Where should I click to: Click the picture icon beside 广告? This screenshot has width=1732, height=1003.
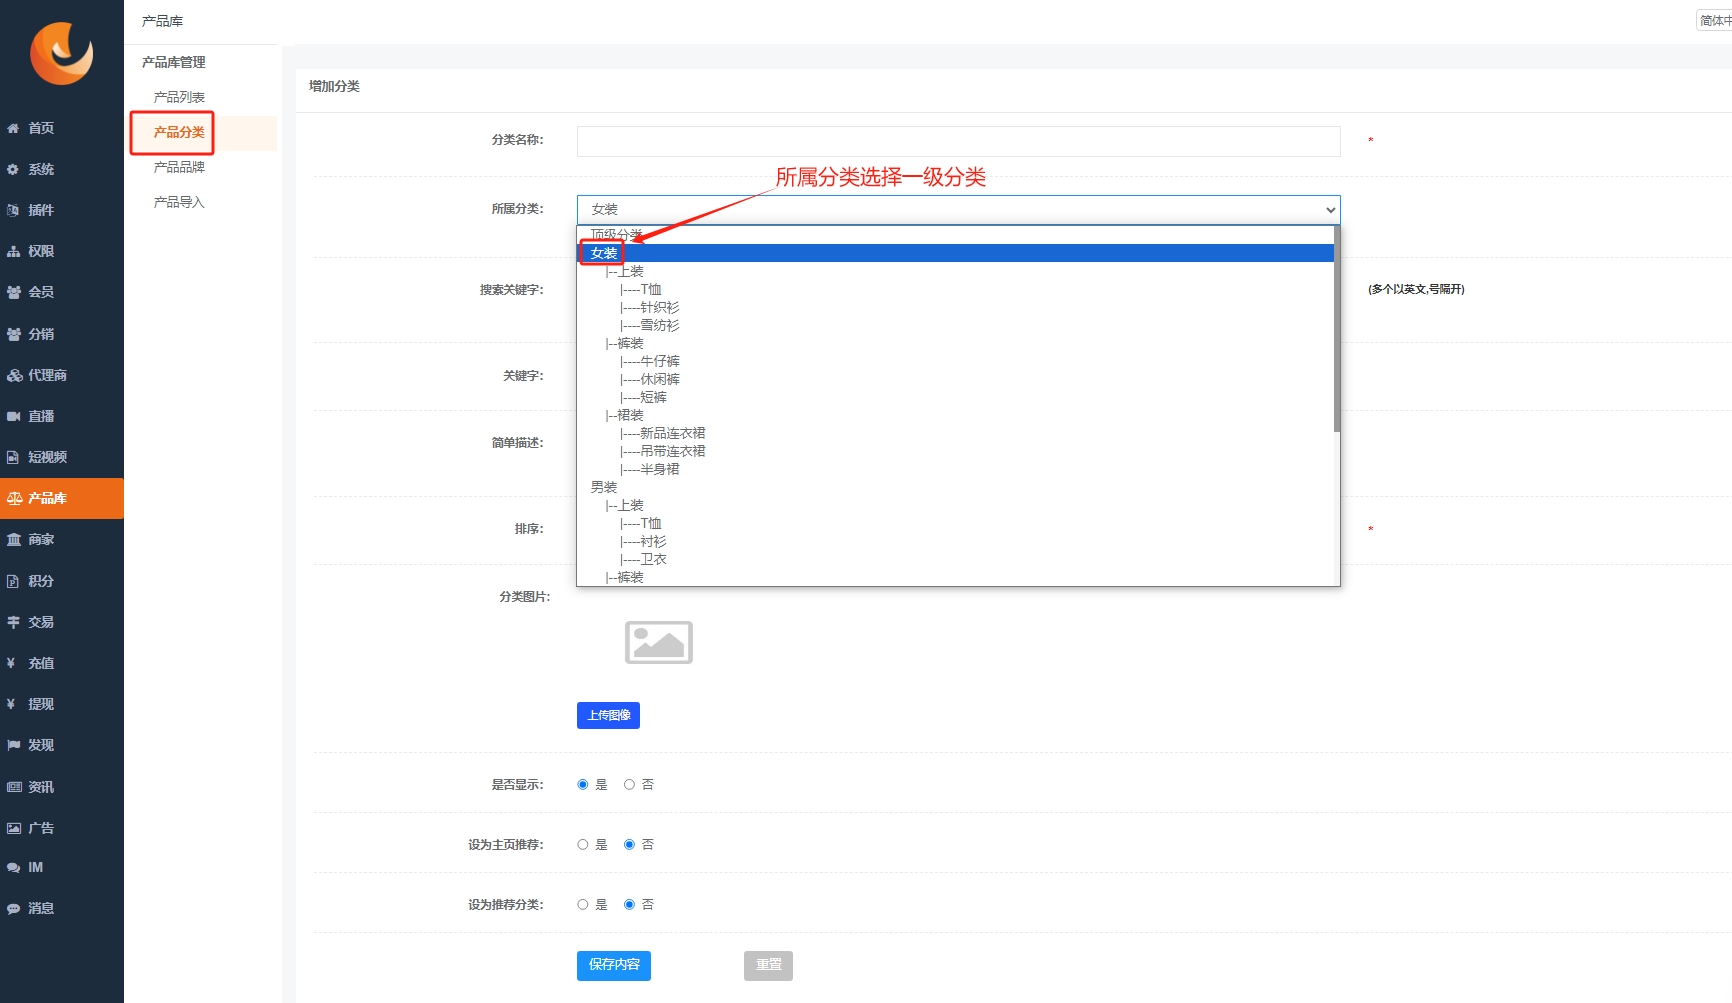(x=13, y=828)
